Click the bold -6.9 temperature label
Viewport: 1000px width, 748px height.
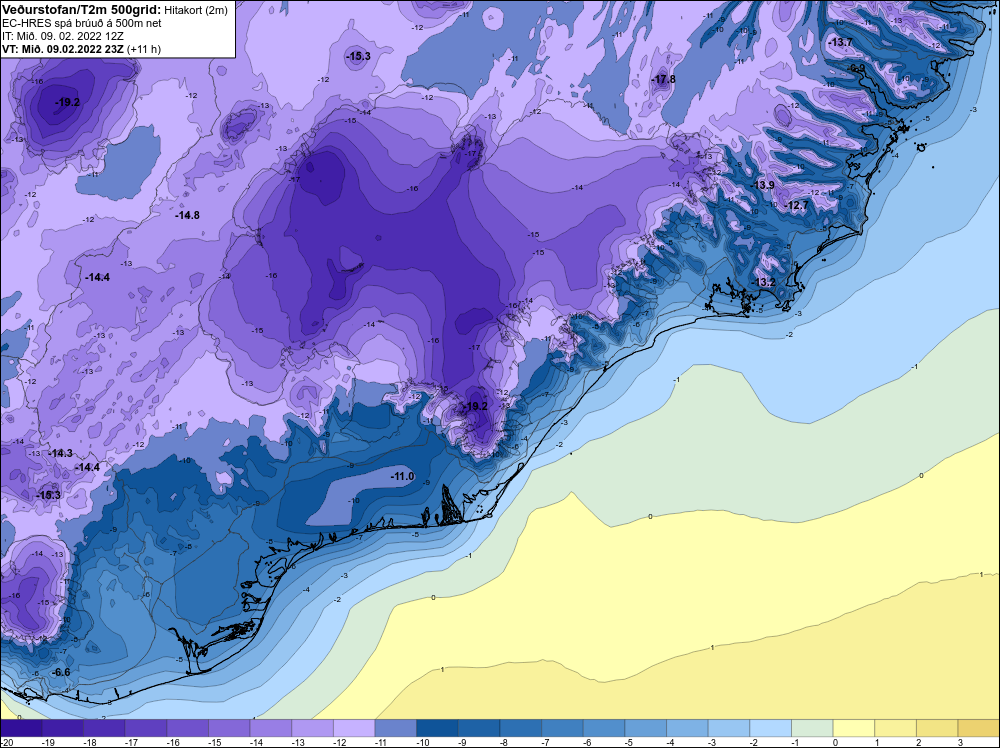857,68
